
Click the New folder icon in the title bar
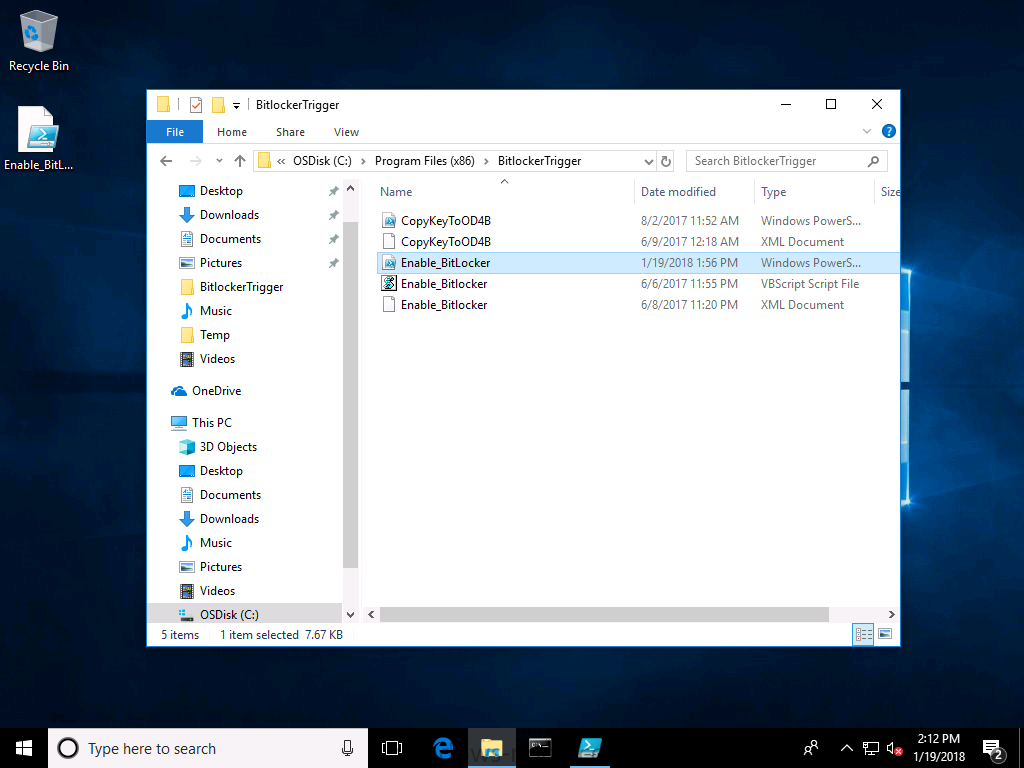pos(218,104)
